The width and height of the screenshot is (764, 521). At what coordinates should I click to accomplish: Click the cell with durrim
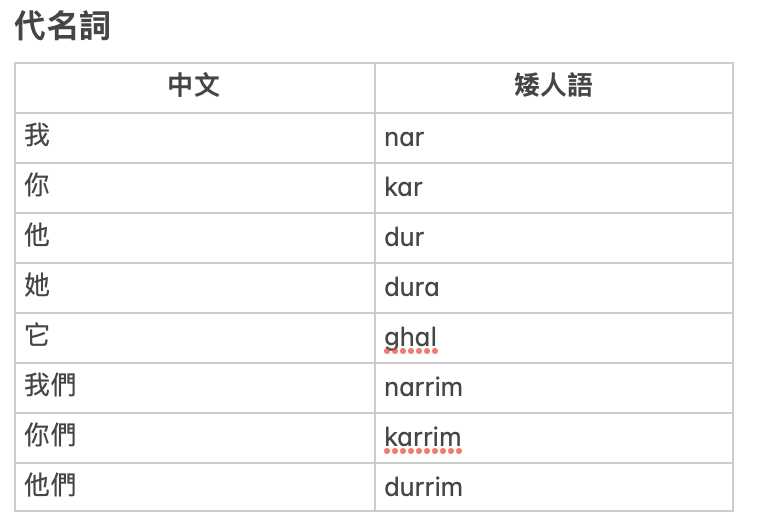tap(554, 487)
